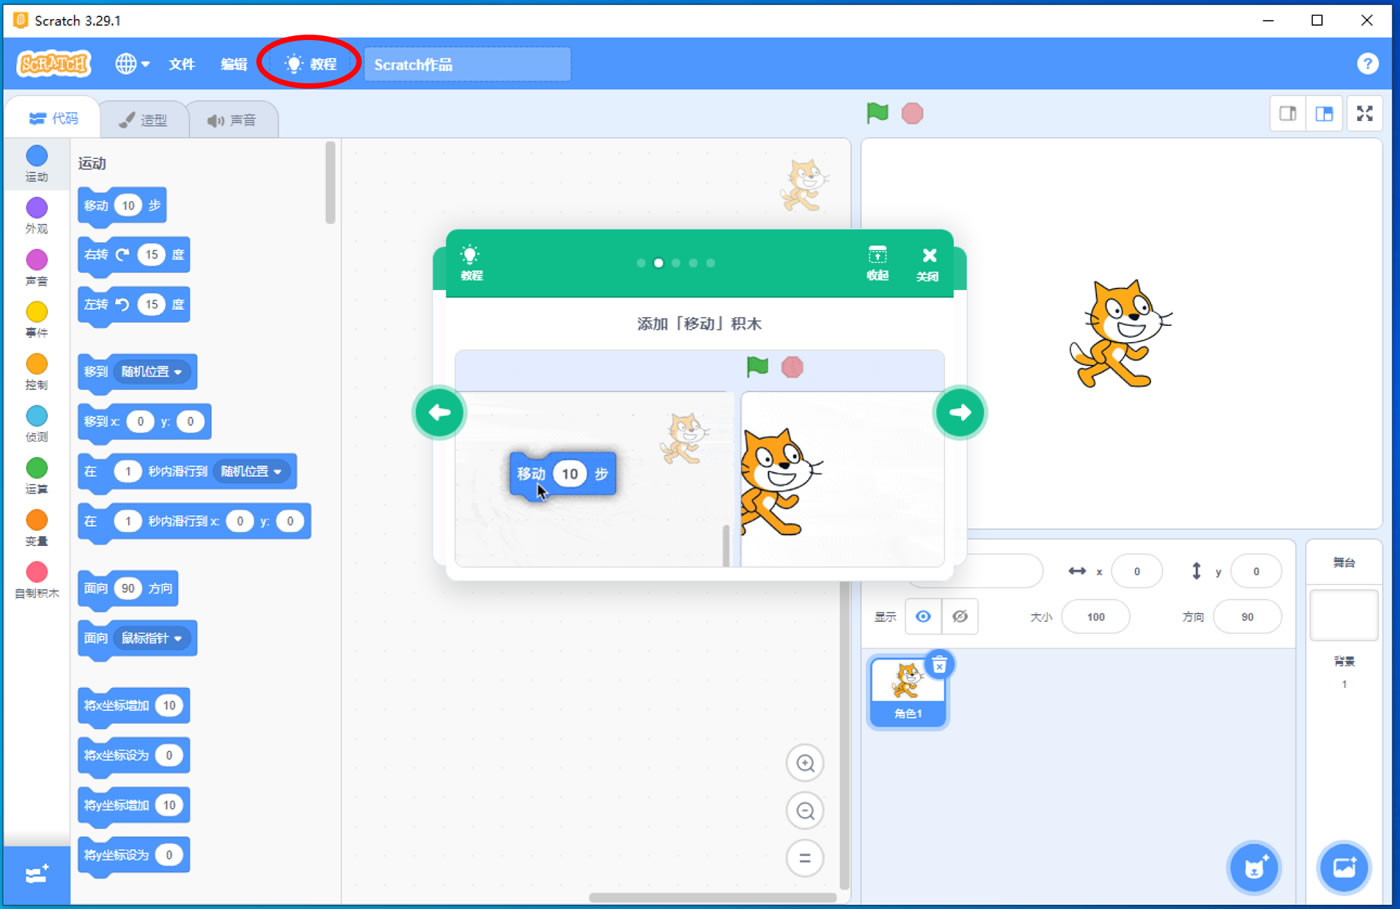Open the choose a backdrop button
This screenshot has height=909, width=1400.
pos(1344,867)
